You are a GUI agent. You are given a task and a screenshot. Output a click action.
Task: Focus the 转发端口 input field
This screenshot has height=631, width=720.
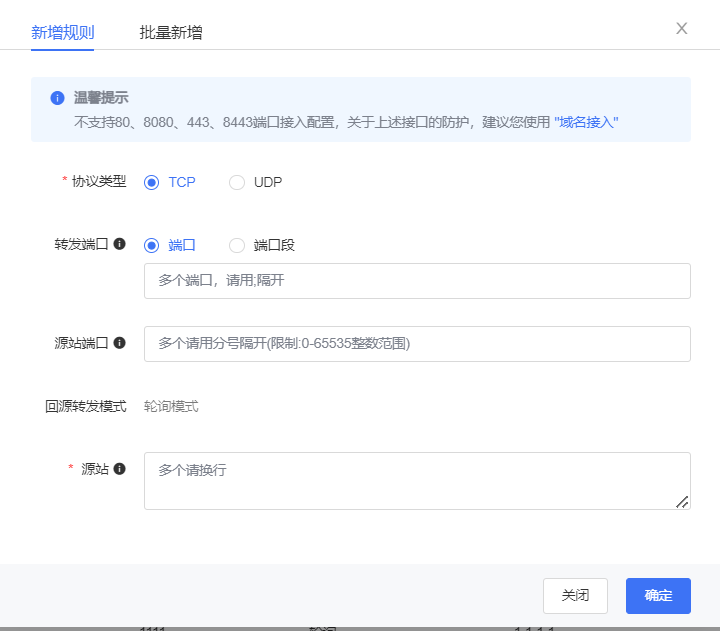(417, 281)
